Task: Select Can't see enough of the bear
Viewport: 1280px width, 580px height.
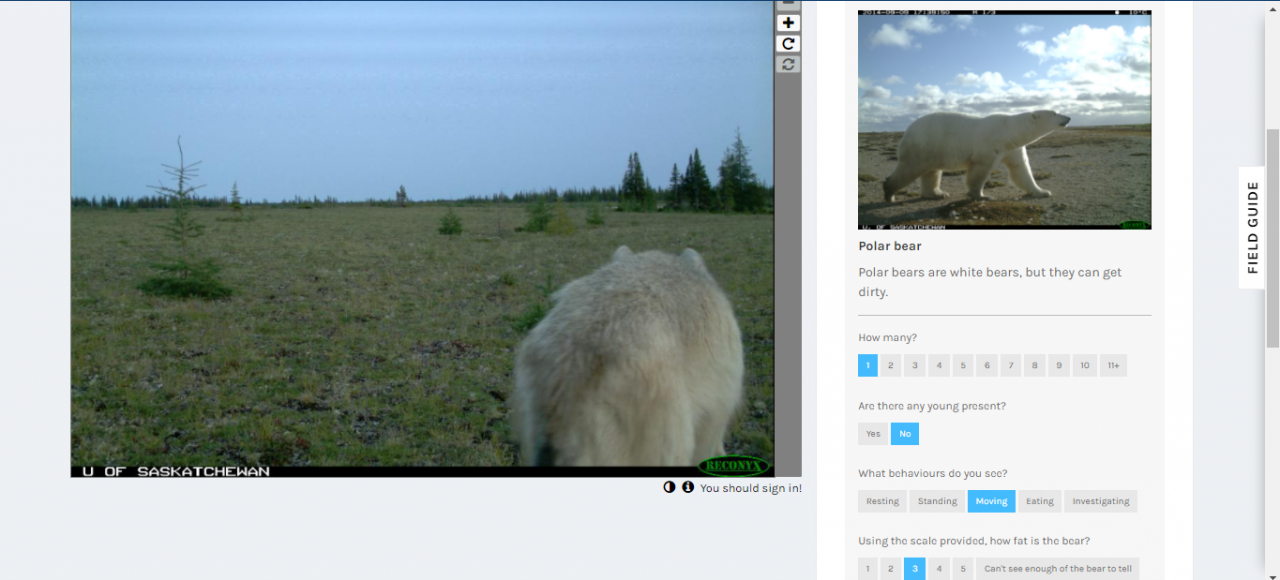Action: pos(1058,569)
